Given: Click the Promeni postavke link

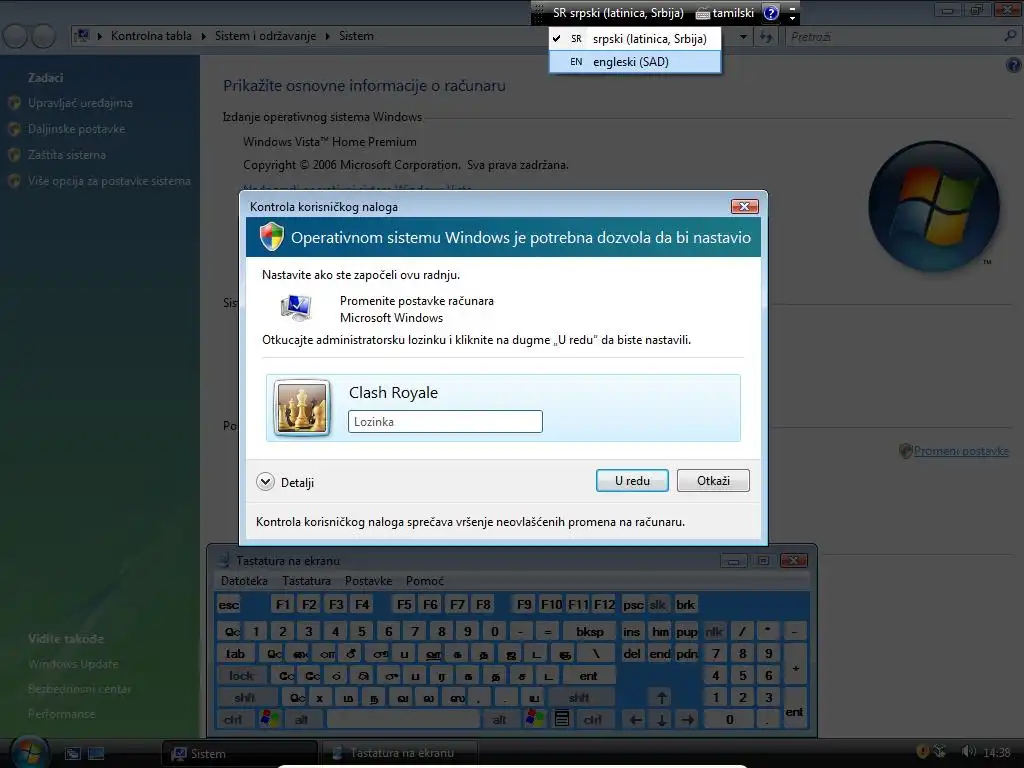Looking at the screenshot, I should point(961,451).
